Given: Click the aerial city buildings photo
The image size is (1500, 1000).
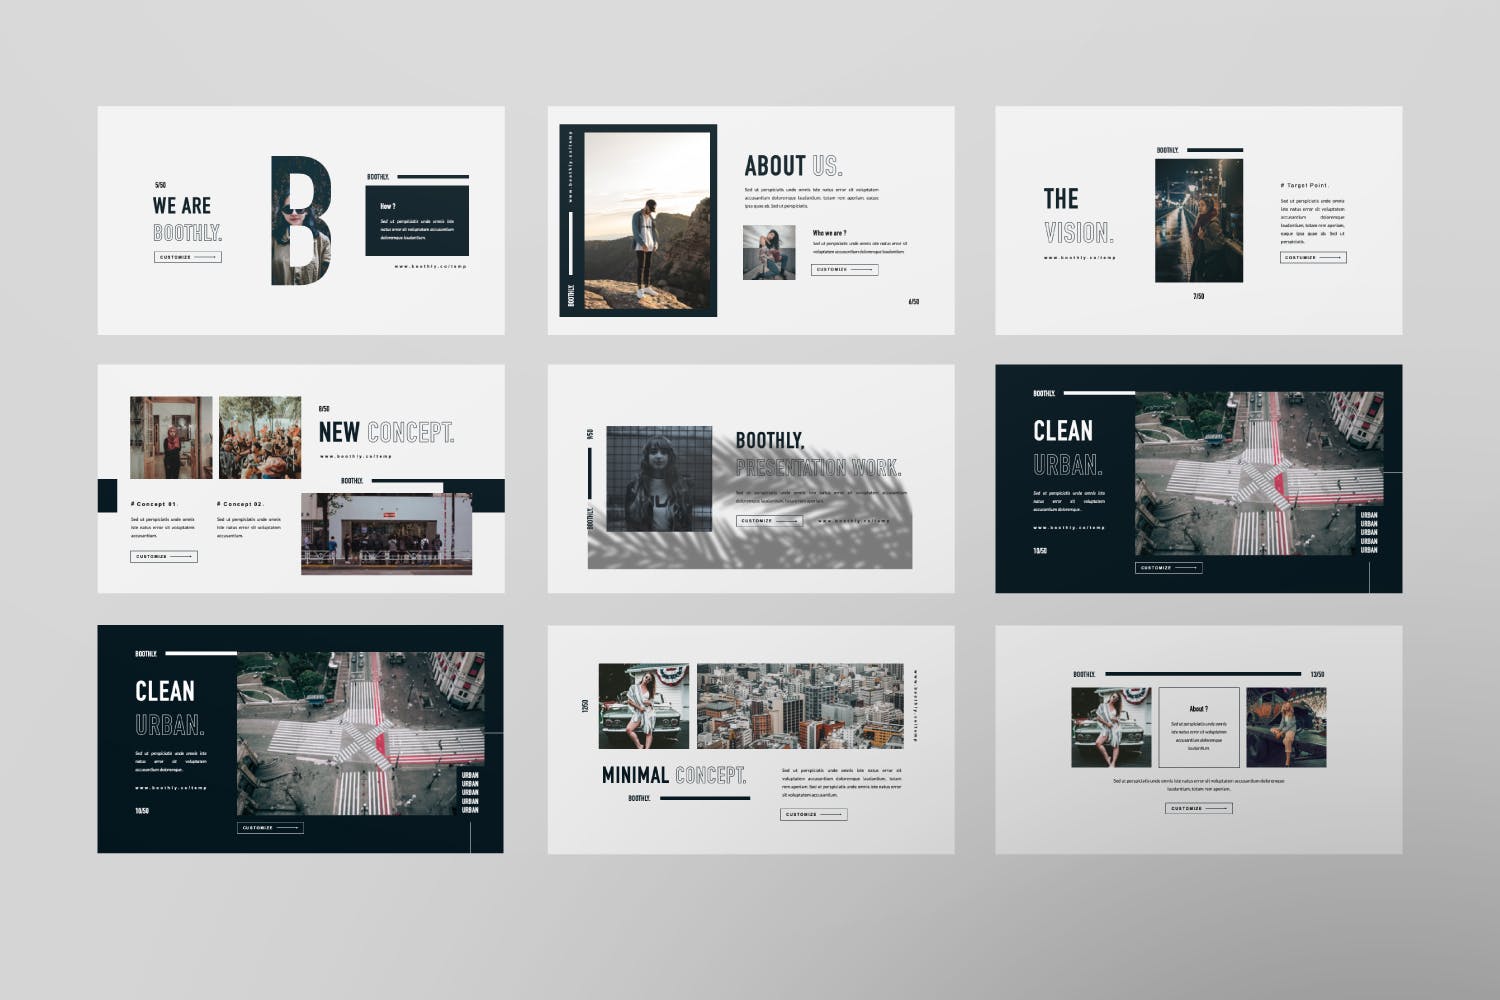Looking at the screenshot, I should coord(799,706).
